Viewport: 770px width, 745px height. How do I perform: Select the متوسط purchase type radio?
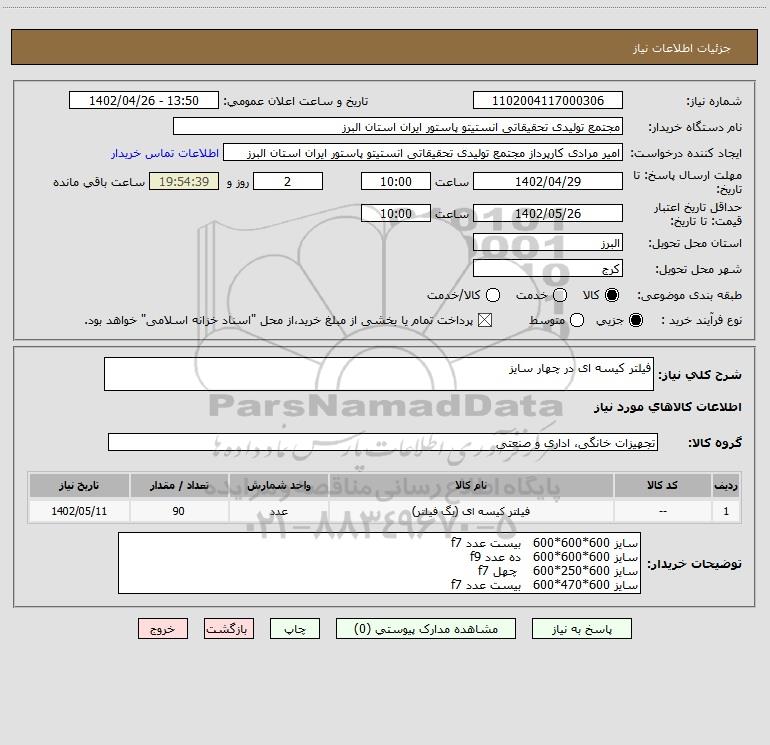pyautogui.click(x=577, y=320)
